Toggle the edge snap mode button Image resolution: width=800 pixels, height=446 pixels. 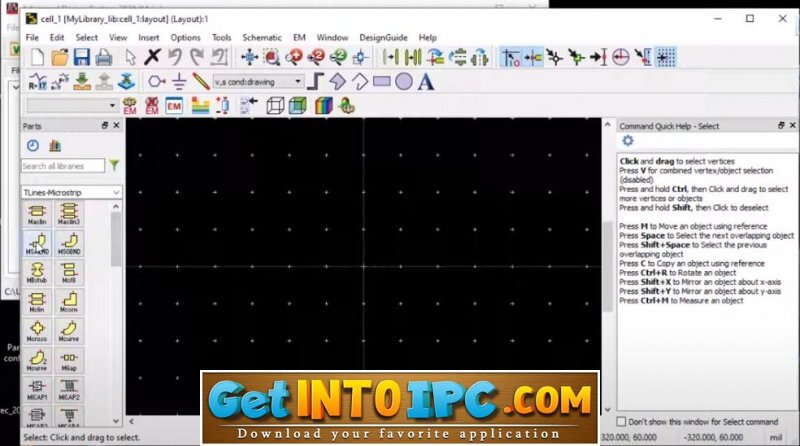click(x=643, y=57)
